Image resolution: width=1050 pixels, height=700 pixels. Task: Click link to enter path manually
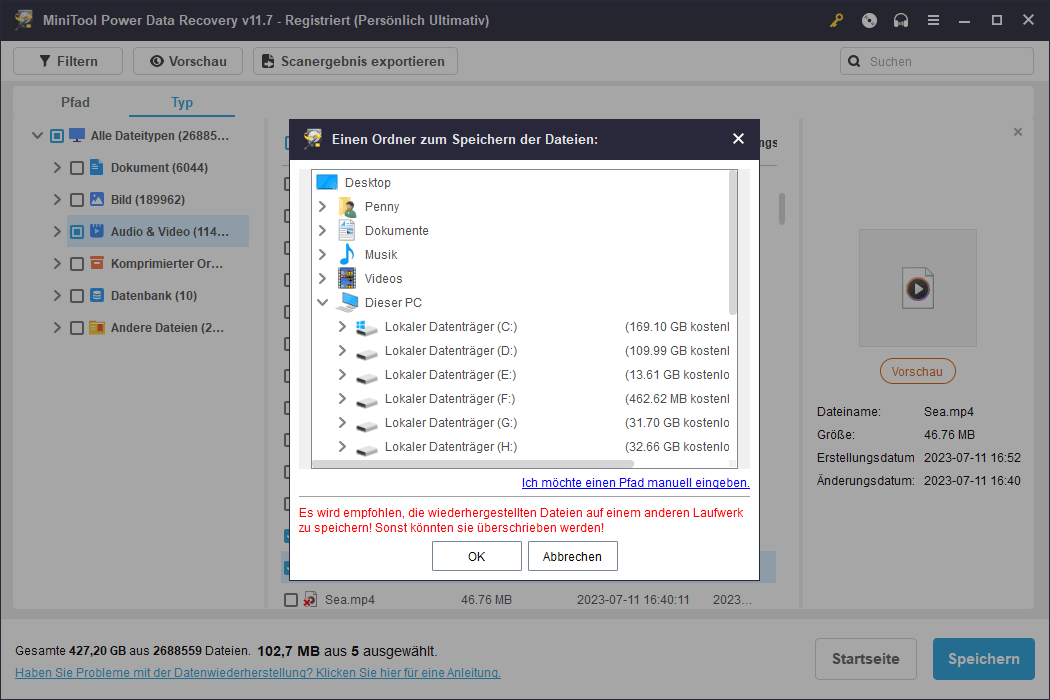[635, 482]
